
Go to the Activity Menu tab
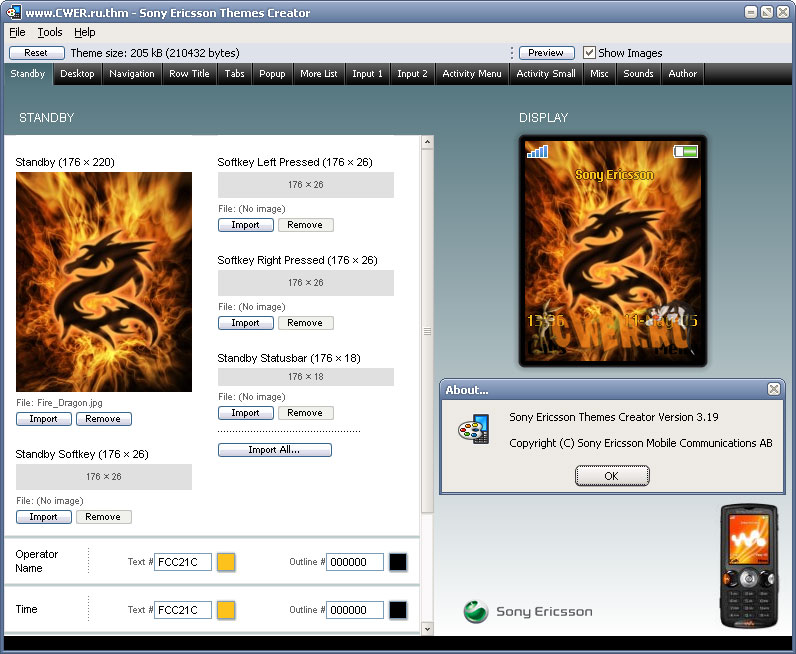(x=472, y=74)
